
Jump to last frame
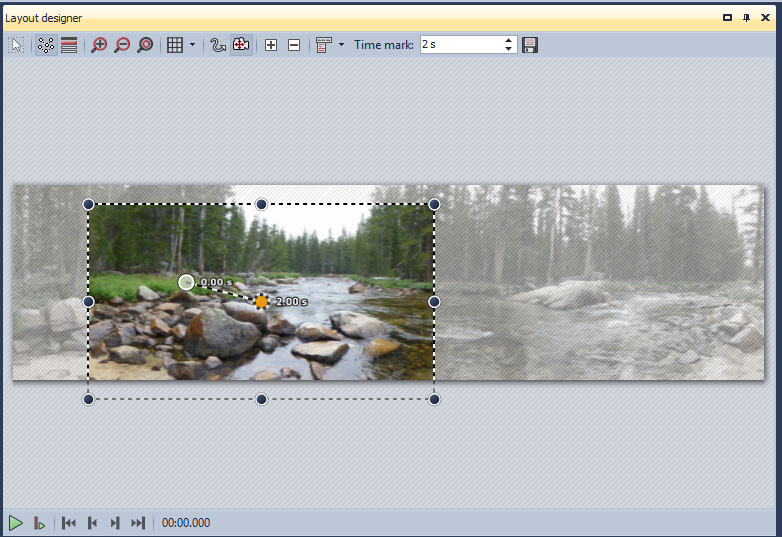coord(138,523)
